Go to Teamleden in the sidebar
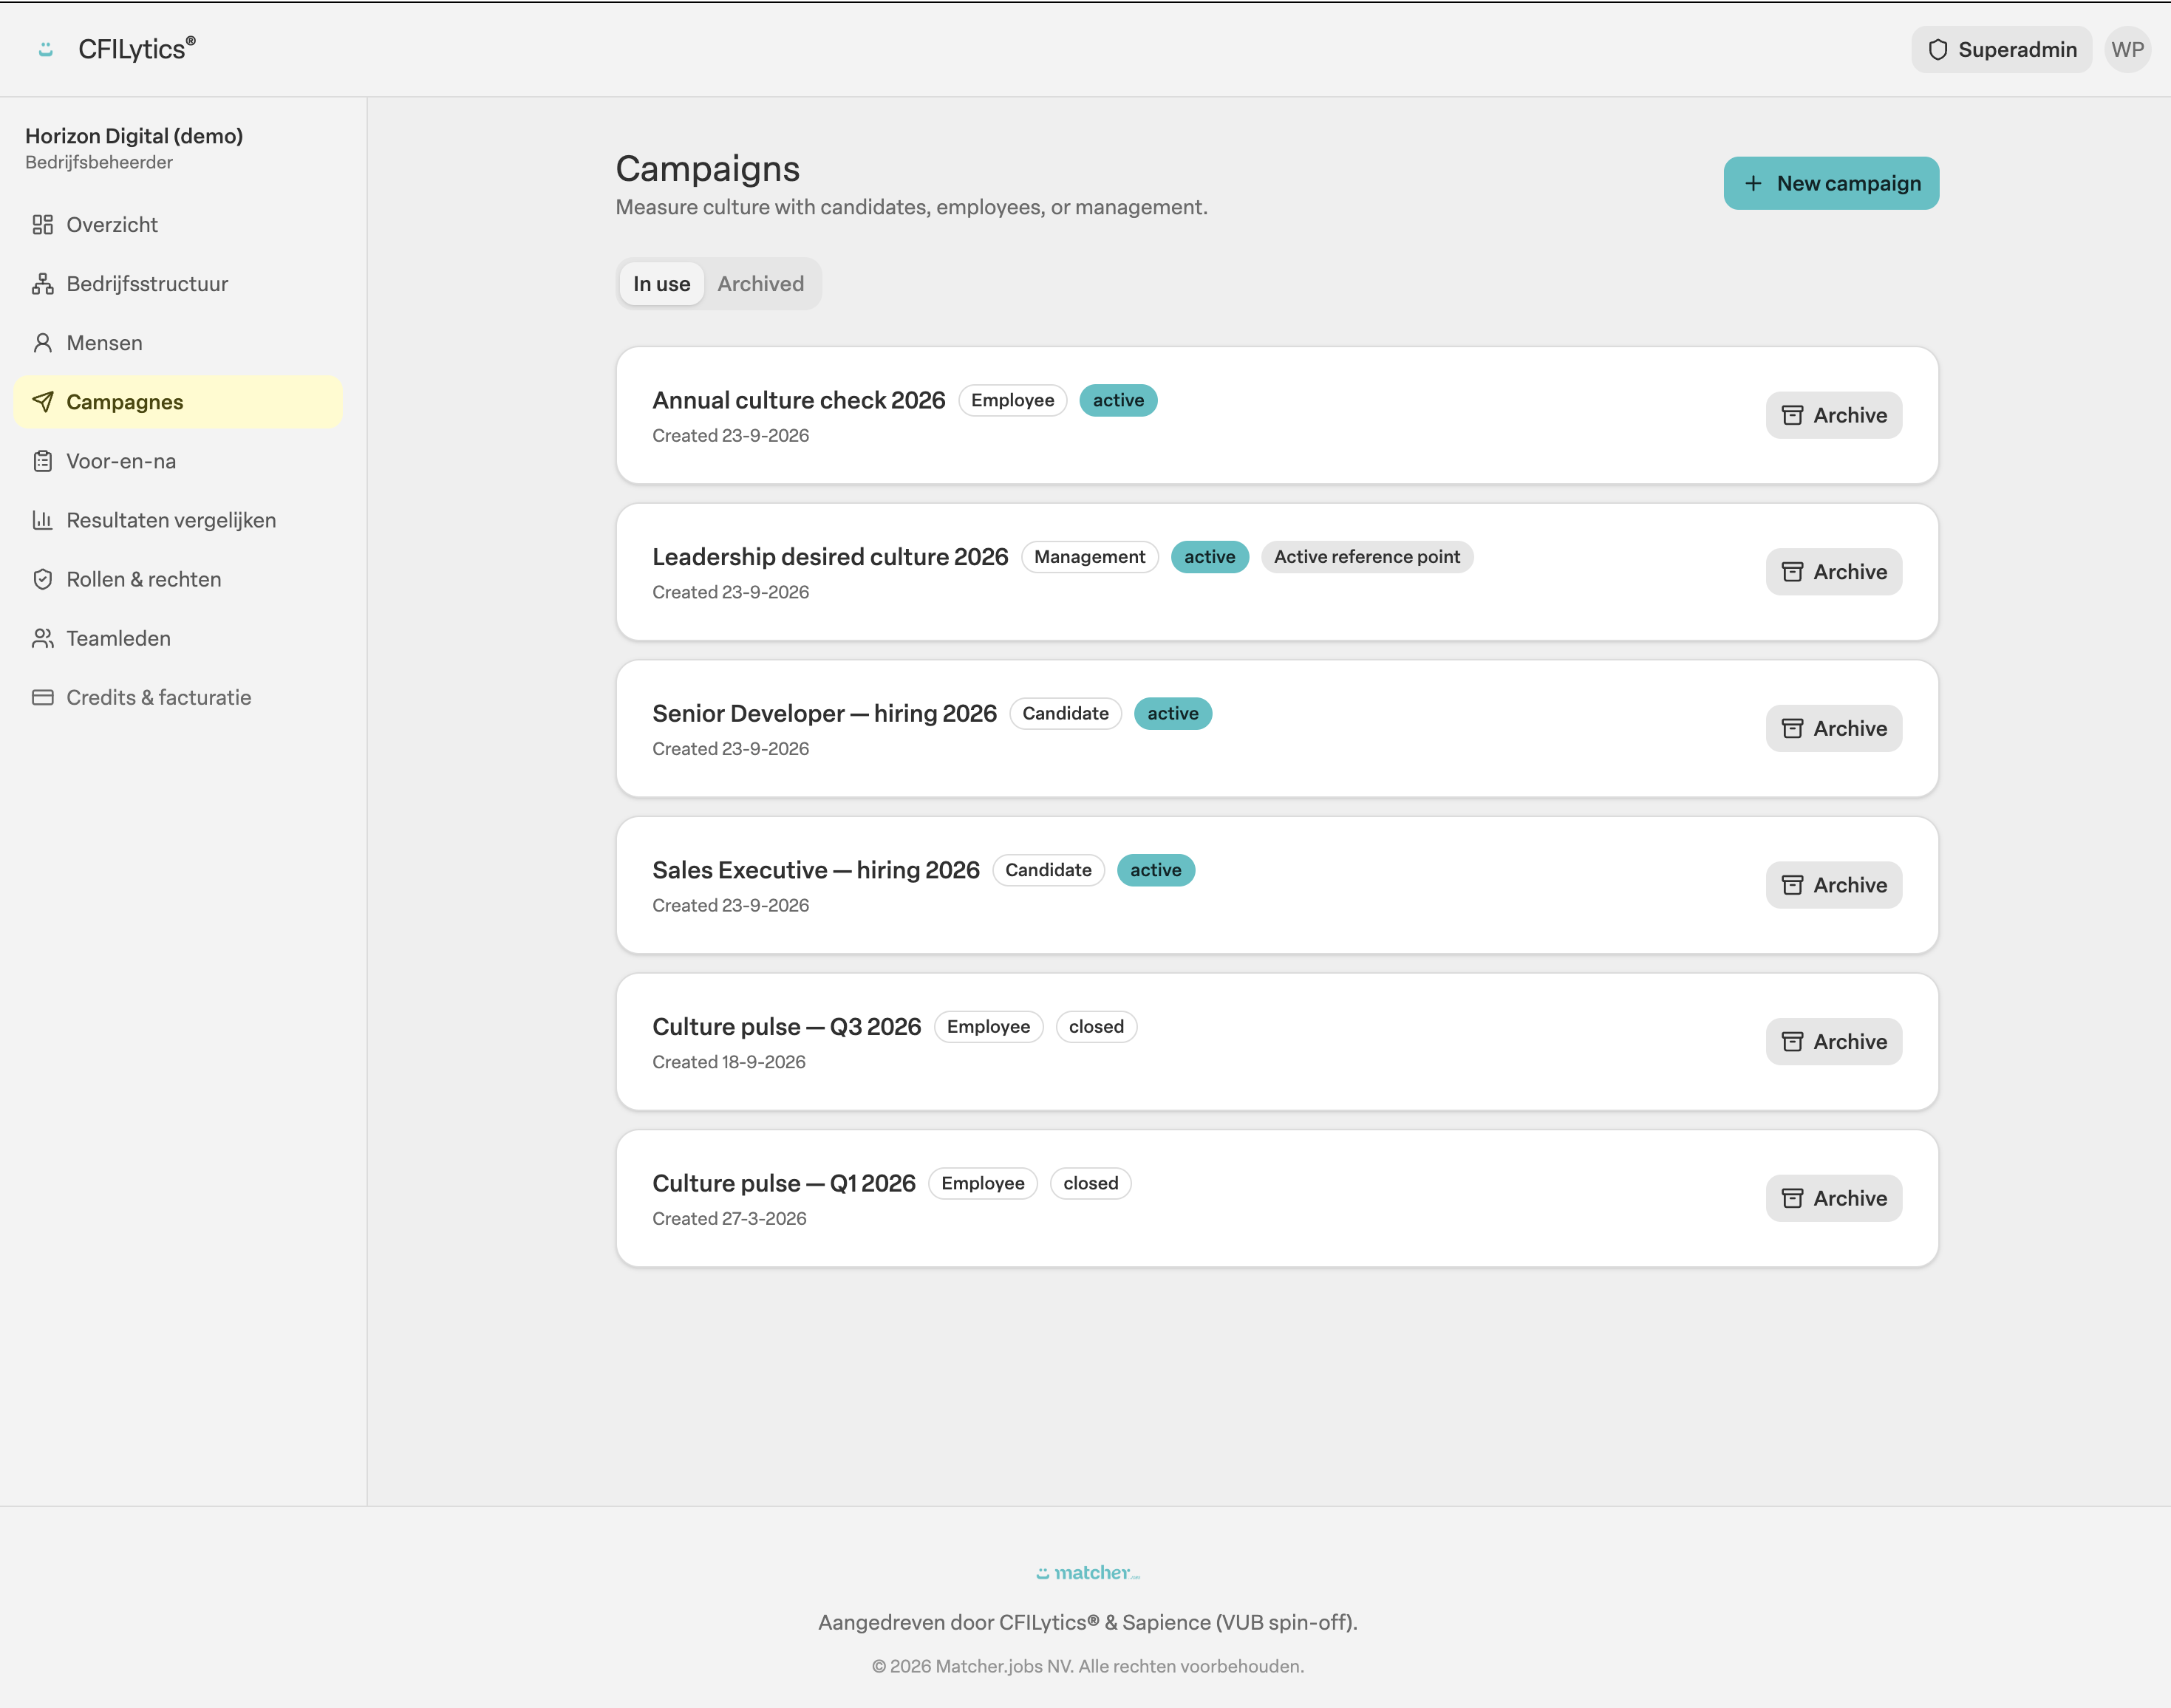2171x1708 pixels. click(x=178, y=638)
